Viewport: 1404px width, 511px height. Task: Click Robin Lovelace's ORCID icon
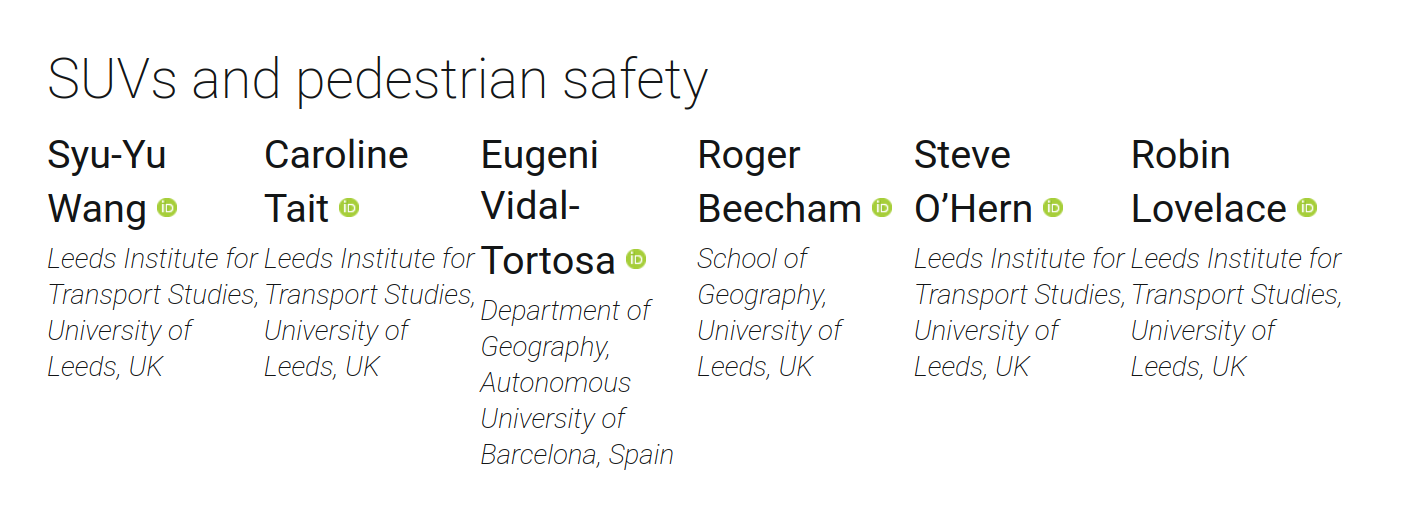[x=1307, y=208]
